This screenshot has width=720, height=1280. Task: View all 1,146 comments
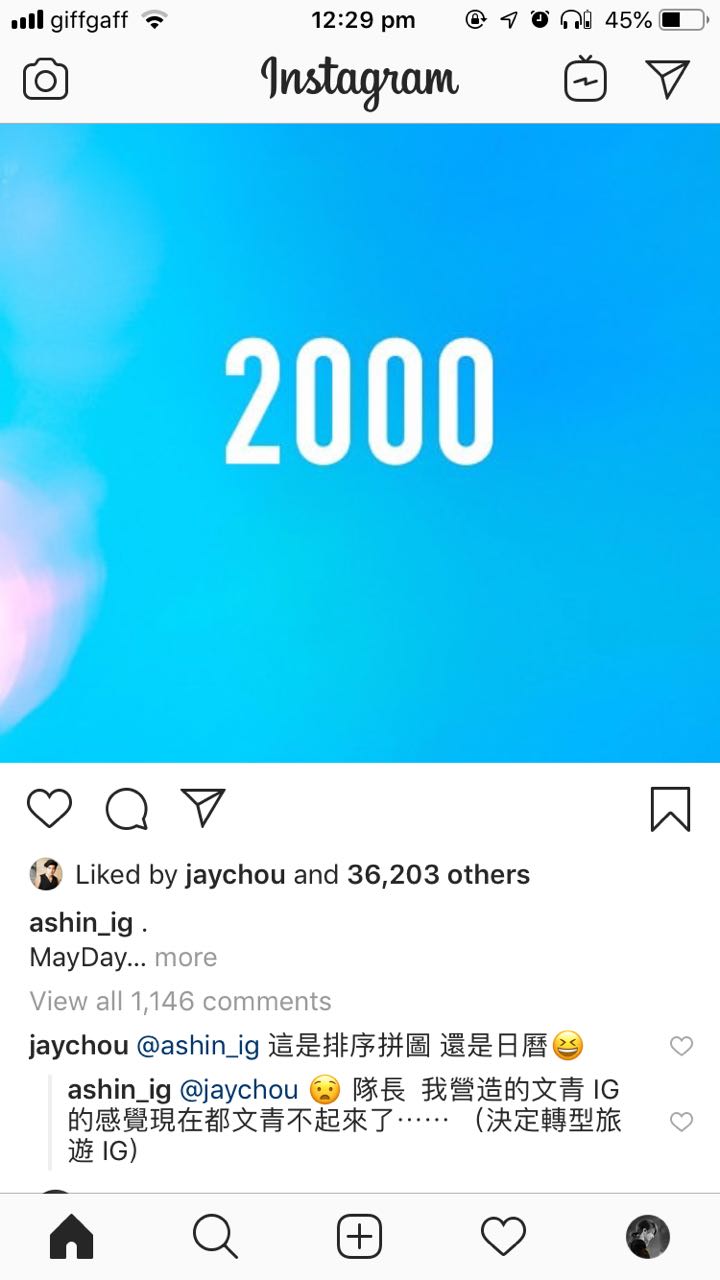click(180, 1001)
